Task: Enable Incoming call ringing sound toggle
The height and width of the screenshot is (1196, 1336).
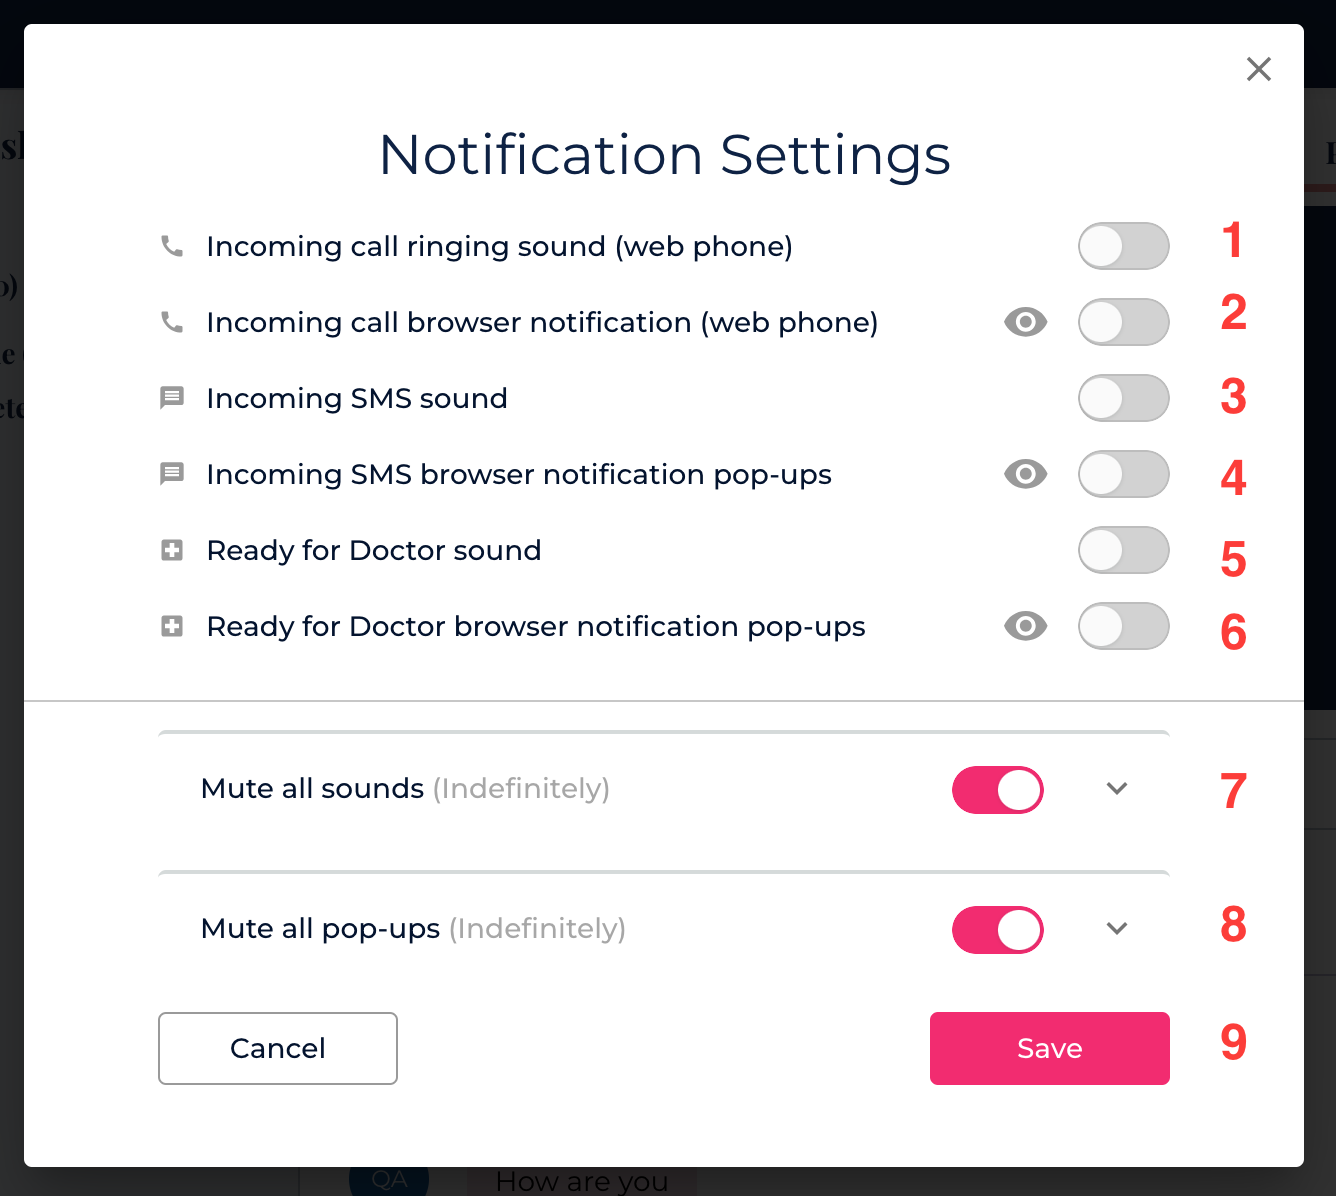Action: pos(1123,246)
